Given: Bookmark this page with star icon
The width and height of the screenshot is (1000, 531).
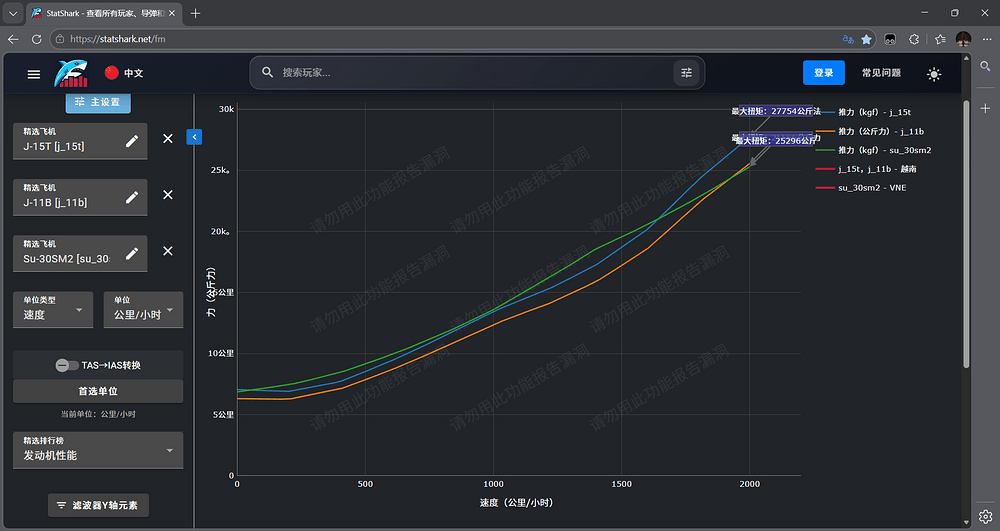Looking at the screenshot, I should [x=867, y=39].
